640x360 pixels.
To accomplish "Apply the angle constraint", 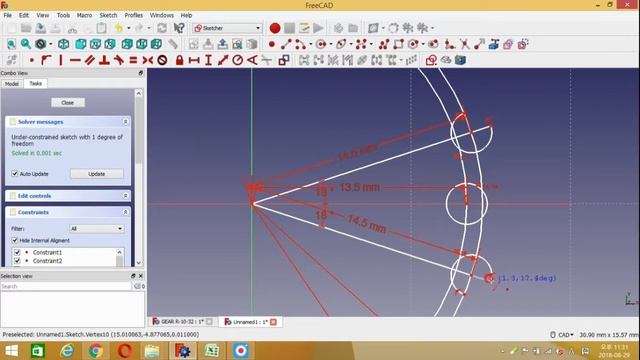I will tap(252, 60).
